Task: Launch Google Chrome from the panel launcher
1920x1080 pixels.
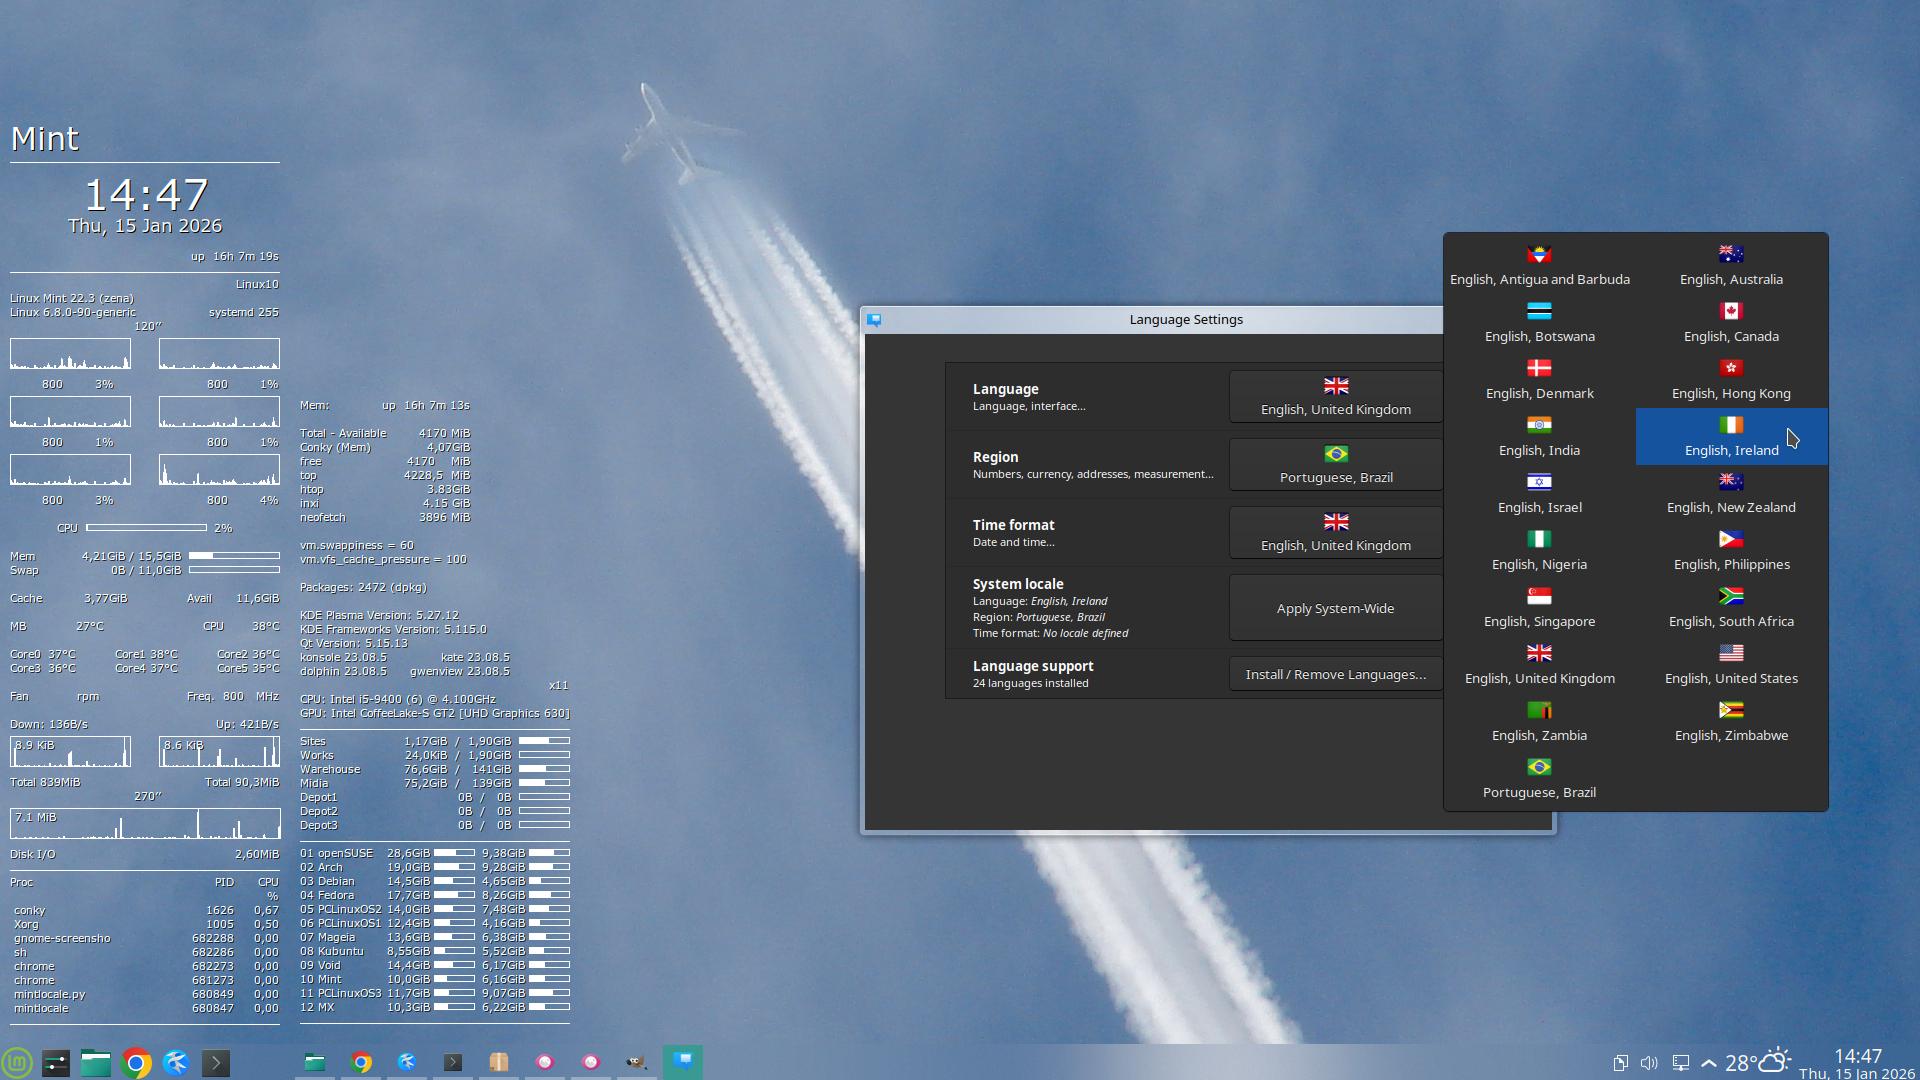Action: point(136,1062)
